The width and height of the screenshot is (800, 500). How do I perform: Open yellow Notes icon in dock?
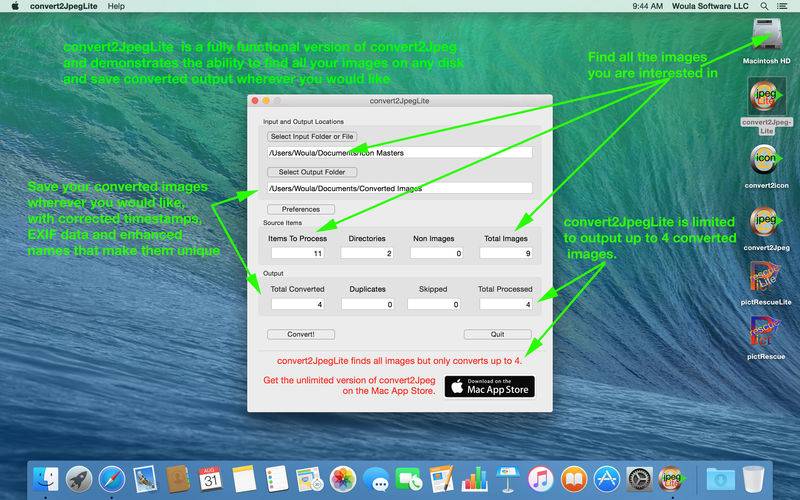click(x=244, y=479)
